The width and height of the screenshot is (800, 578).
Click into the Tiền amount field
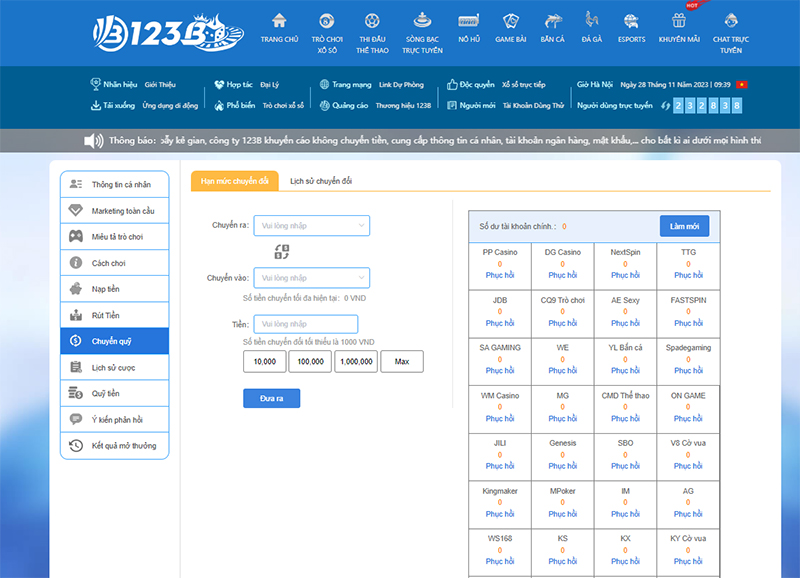pyautogui.click(x=306, y=324)
